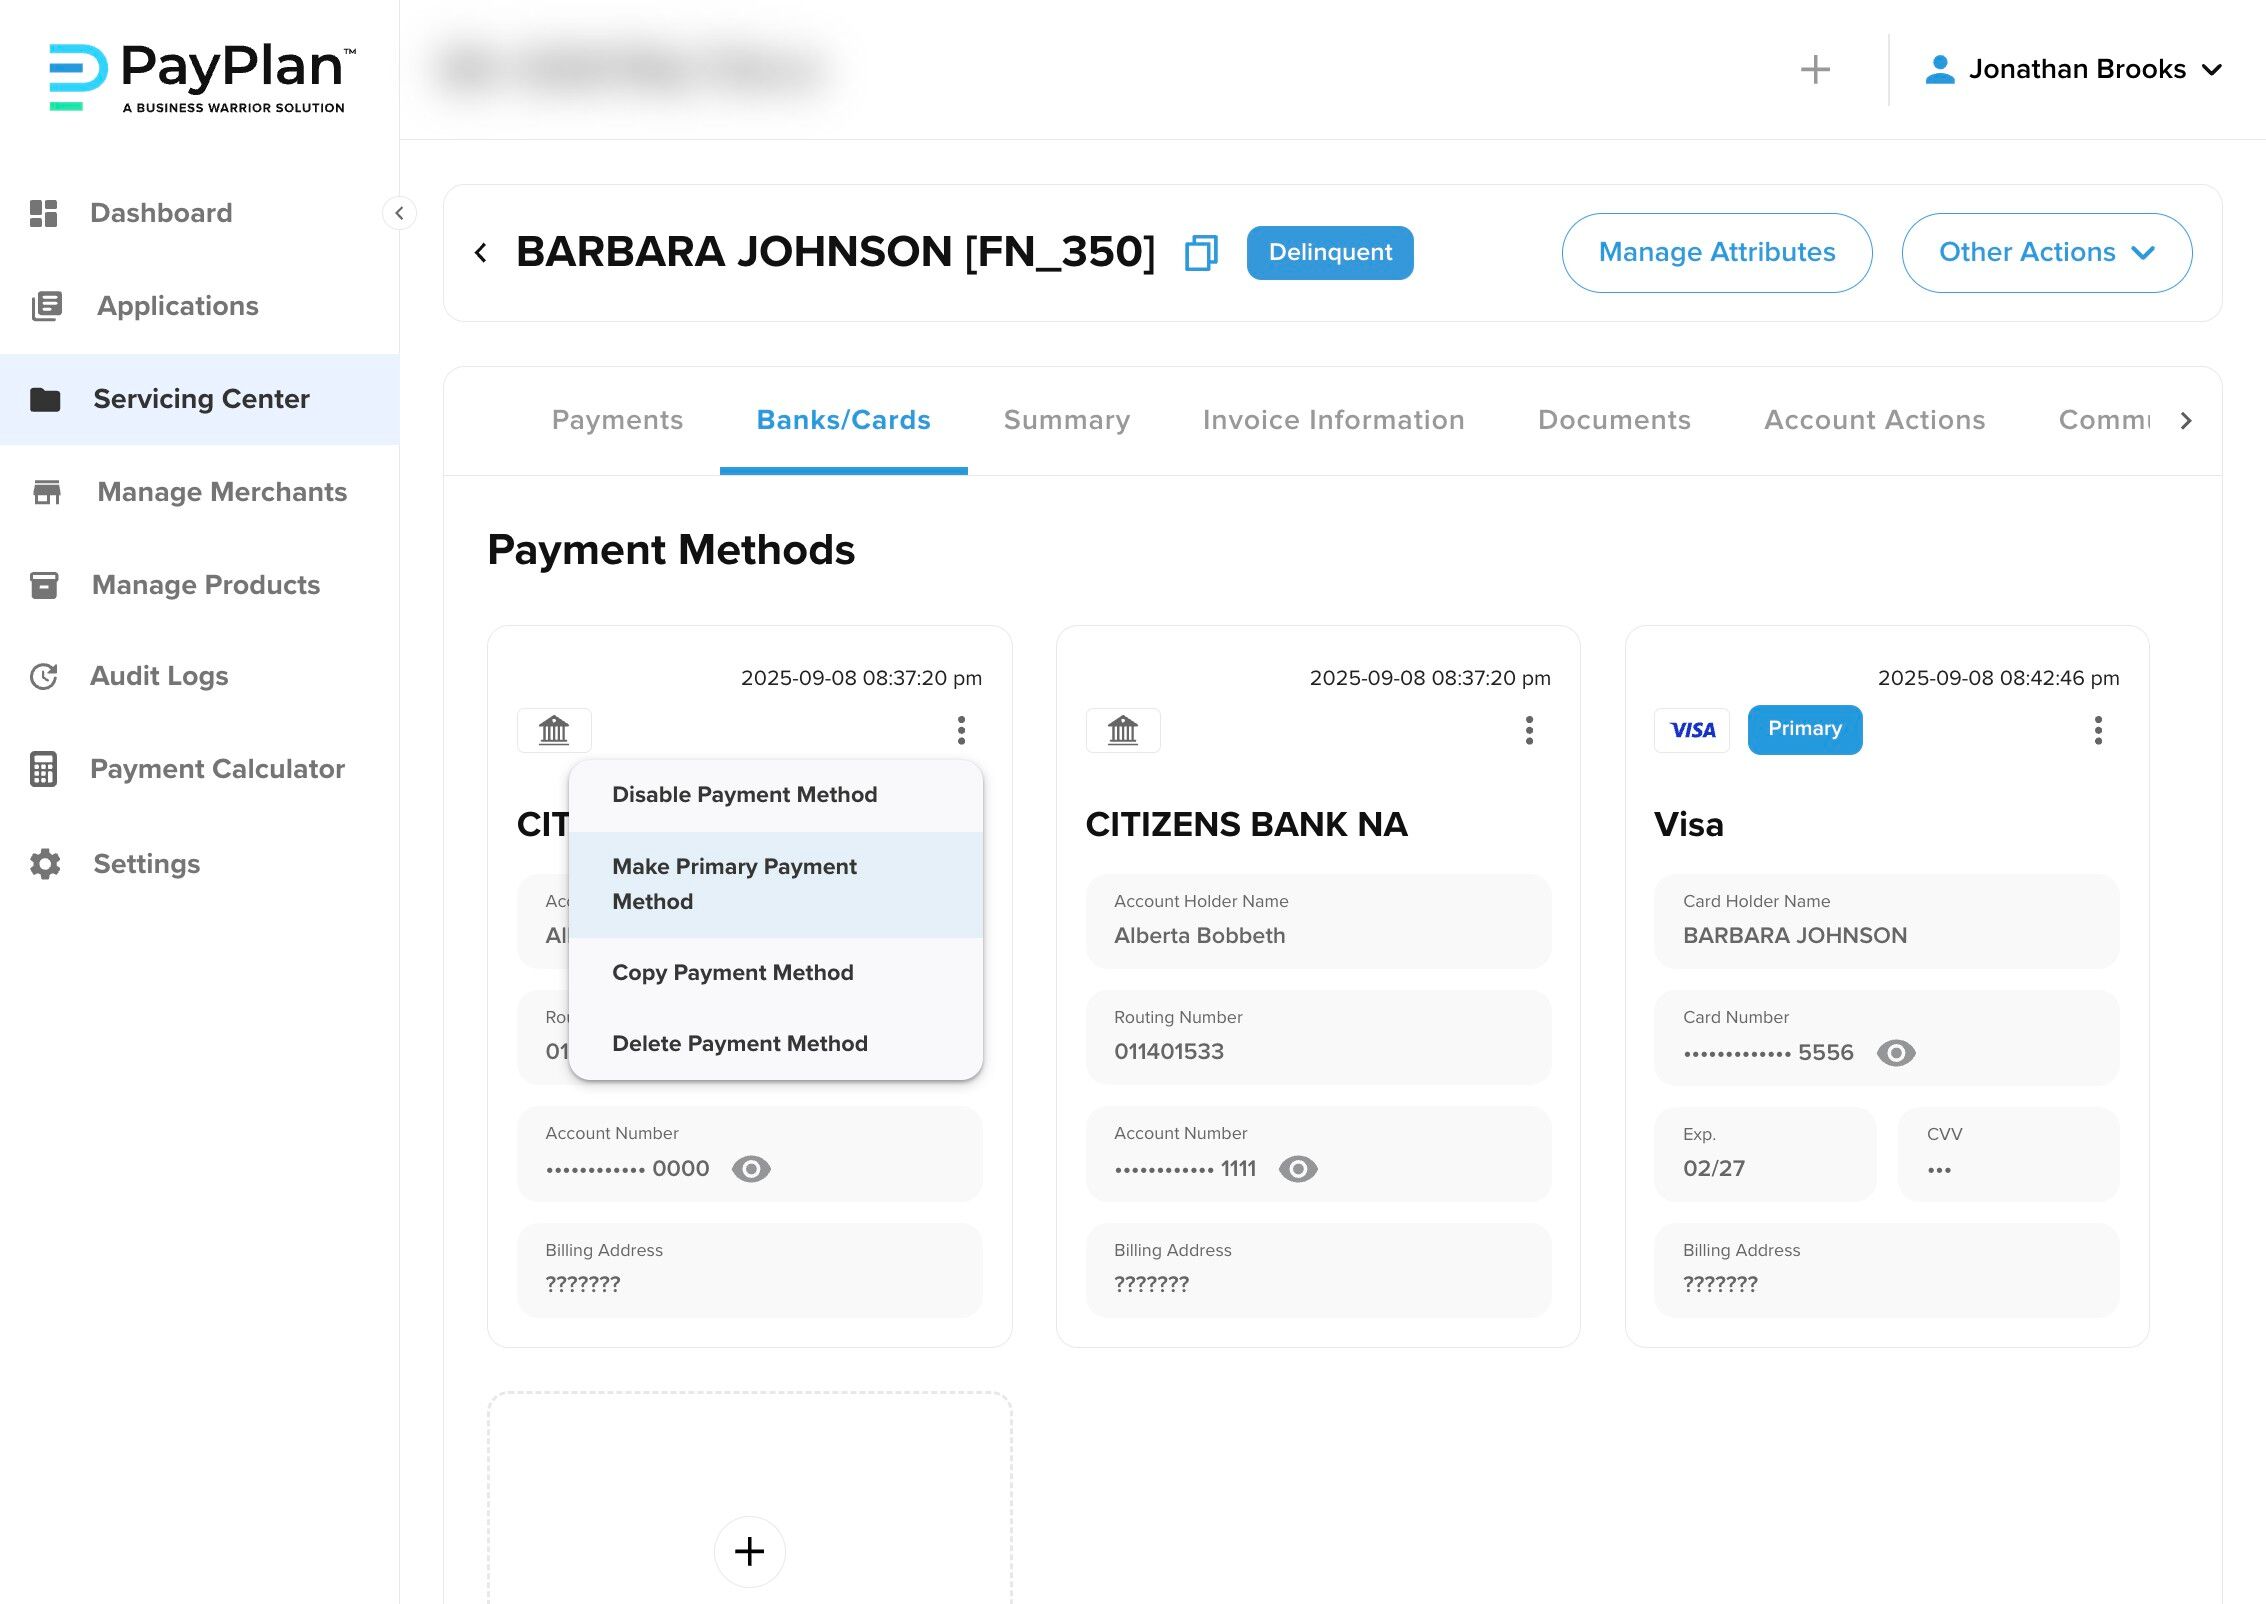2266x1604 pixels.
Task: Collapse the sidebar with chevron button
Action: click(x=399, y=213)
